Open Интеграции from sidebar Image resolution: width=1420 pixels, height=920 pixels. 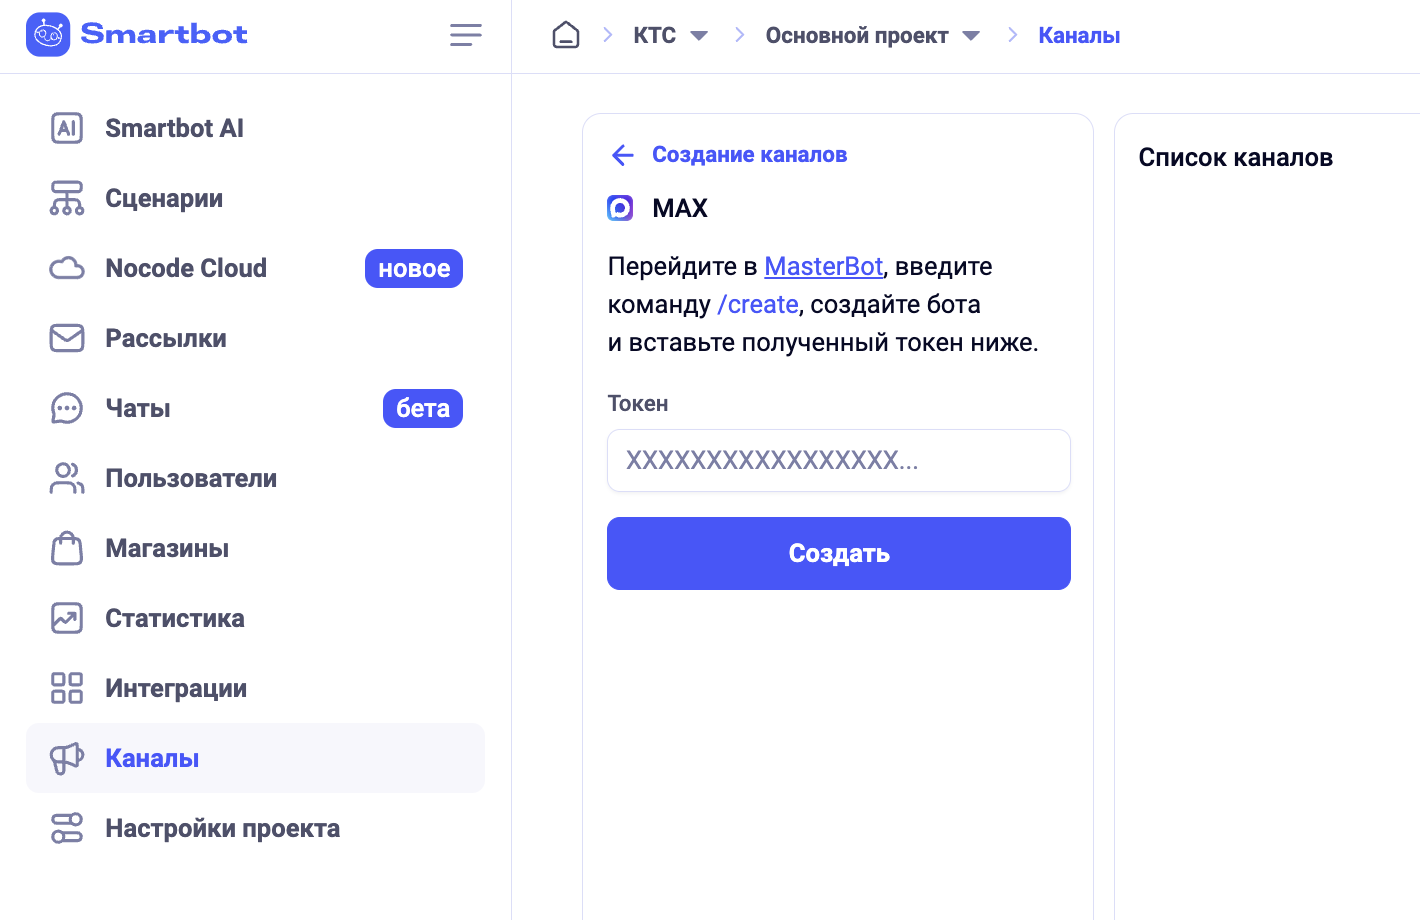(x=176, y=688)
